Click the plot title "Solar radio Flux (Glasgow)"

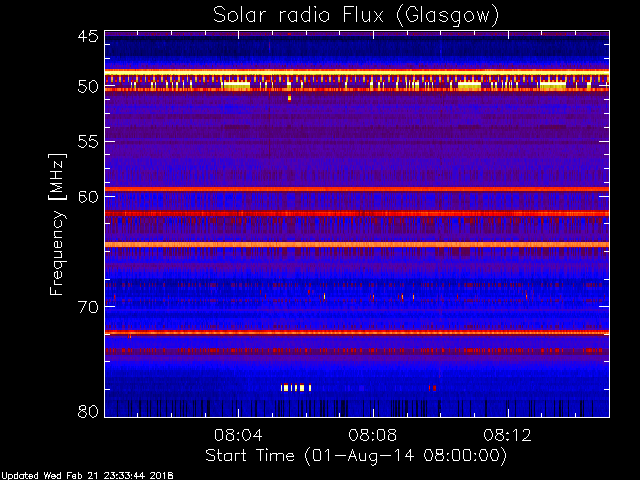click(356, 16)
